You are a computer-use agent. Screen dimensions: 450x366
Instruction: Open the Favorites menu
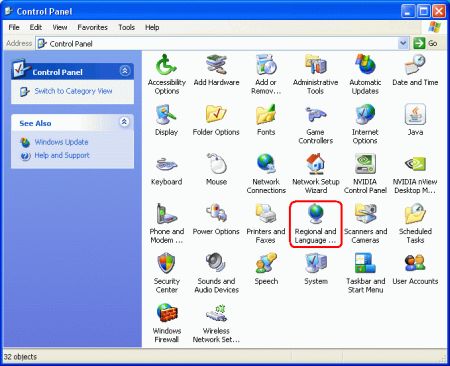point(92,27)
